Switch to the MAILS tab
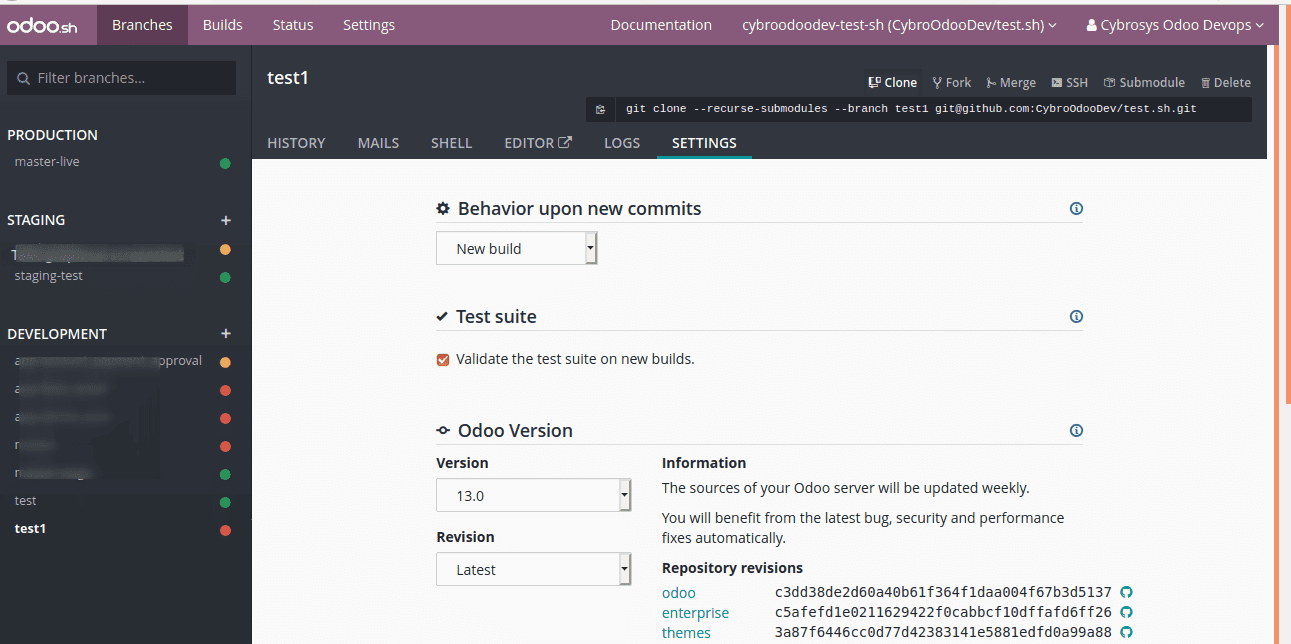 click(378, 143)
